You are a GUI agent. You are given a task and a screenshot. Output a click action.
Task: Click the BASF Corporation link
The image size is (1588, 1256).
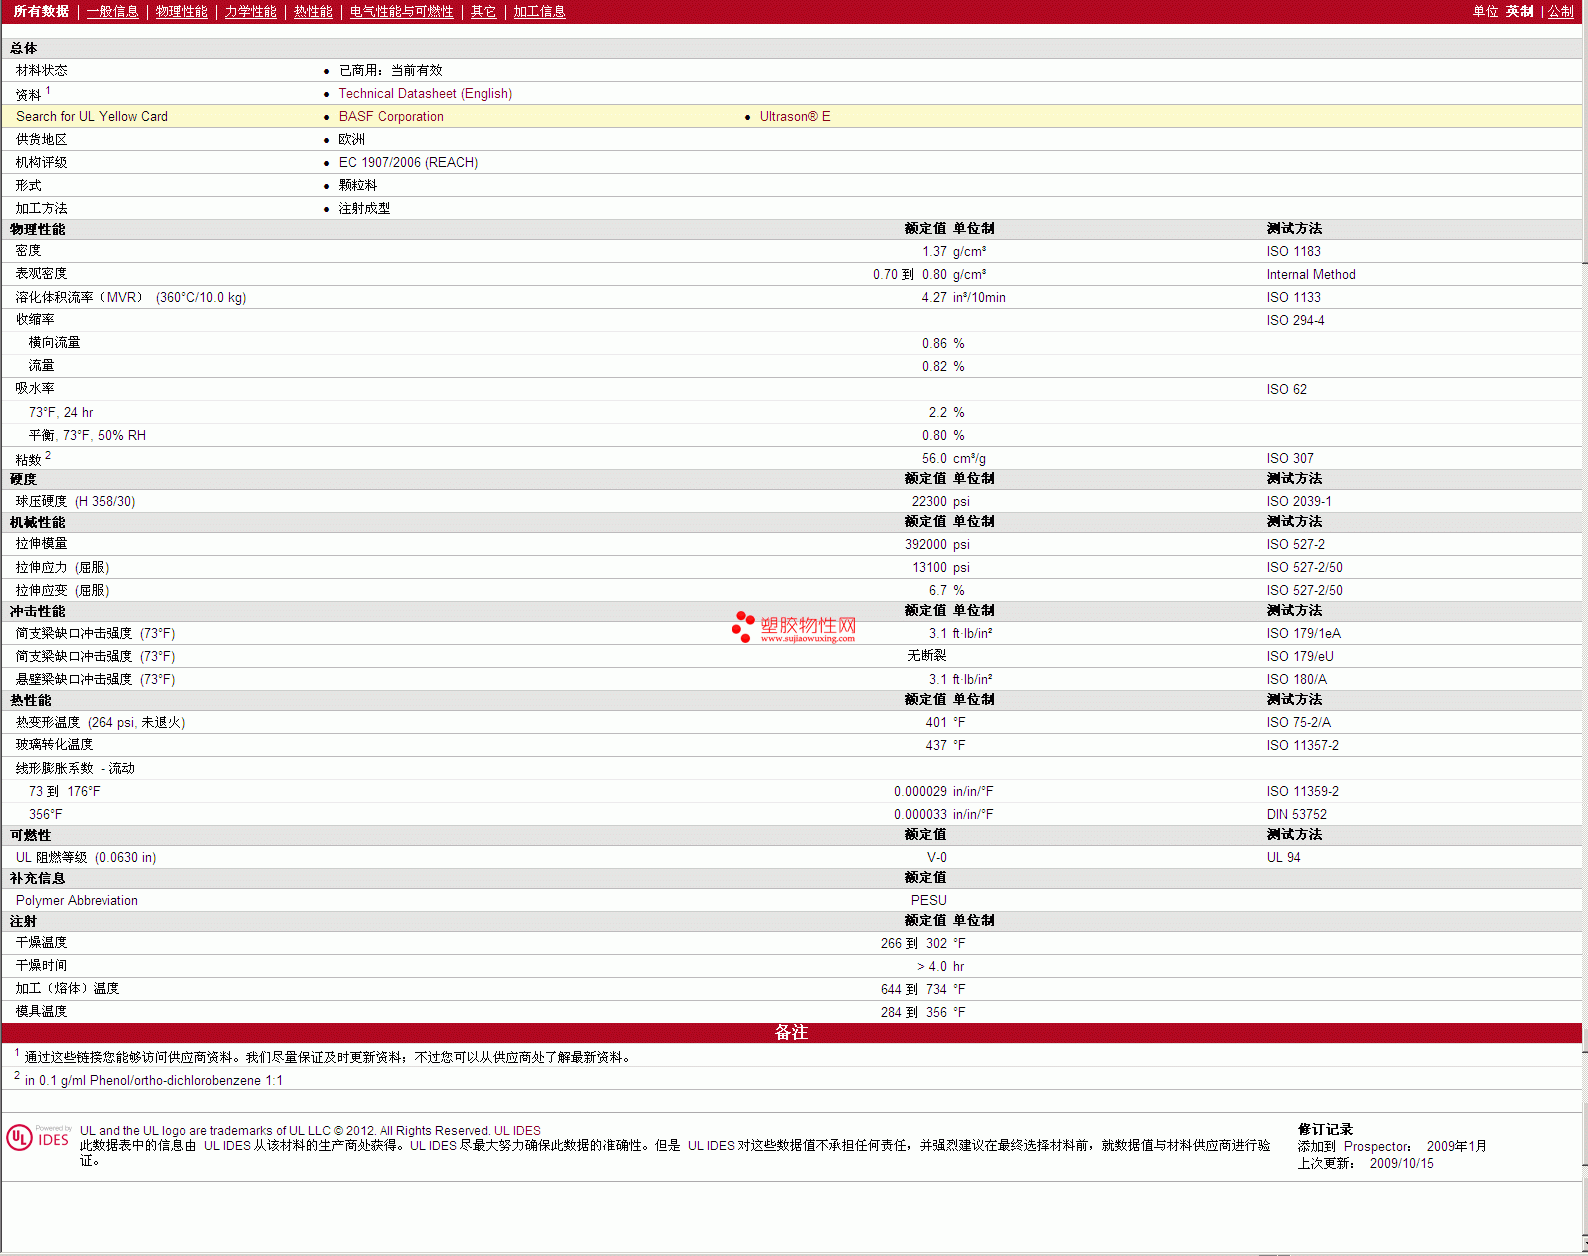[x=391, y=117]
